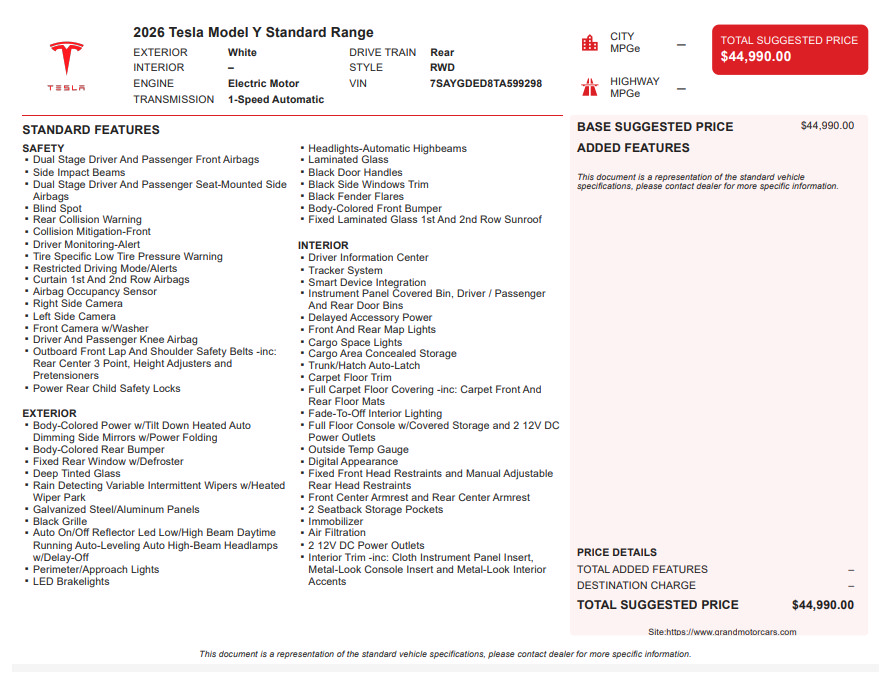The image size is (887, 675).
Task: Open the grandmotorcars.com site link
Action: [722, 631]
